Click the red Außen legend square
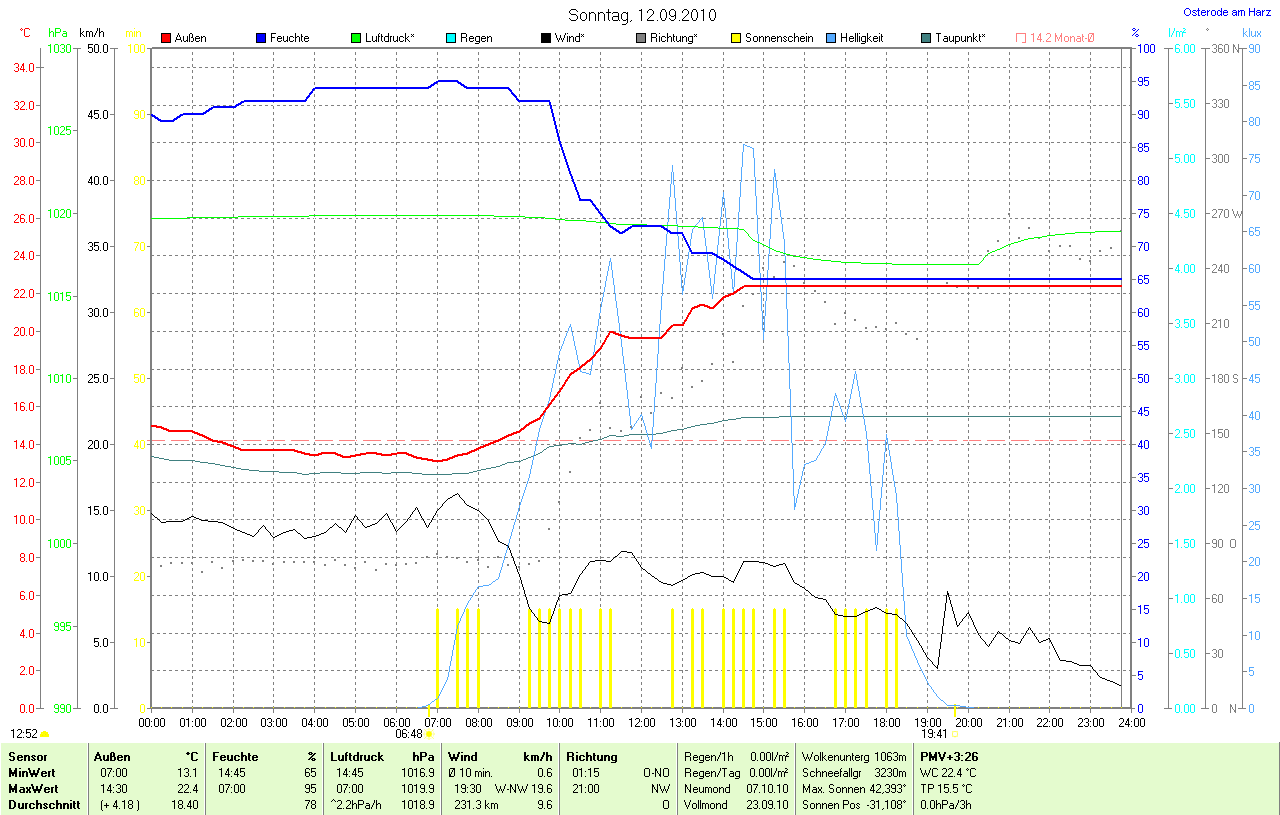Screen dimensions: 1280x815 166,38
